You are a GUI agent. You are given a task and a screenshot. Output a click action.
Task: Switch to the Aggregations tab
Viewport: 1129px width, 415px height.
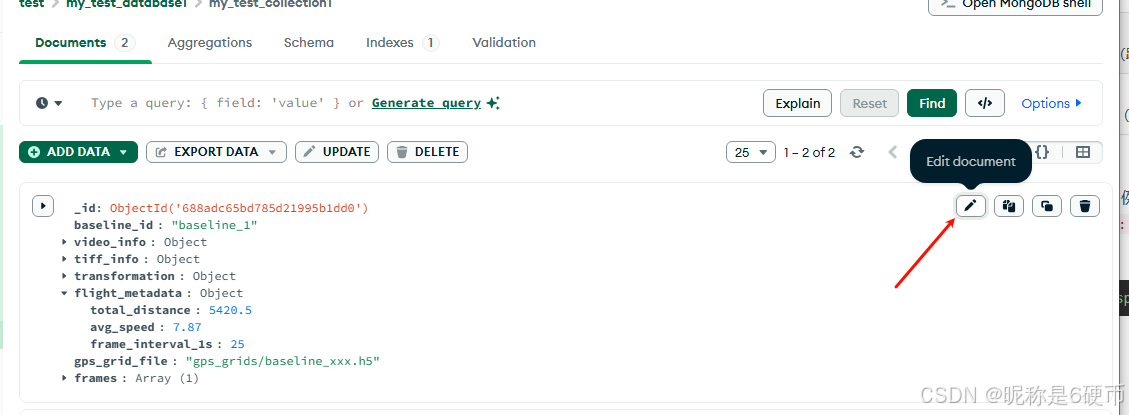pyautogui.click(x=210, y=43)
